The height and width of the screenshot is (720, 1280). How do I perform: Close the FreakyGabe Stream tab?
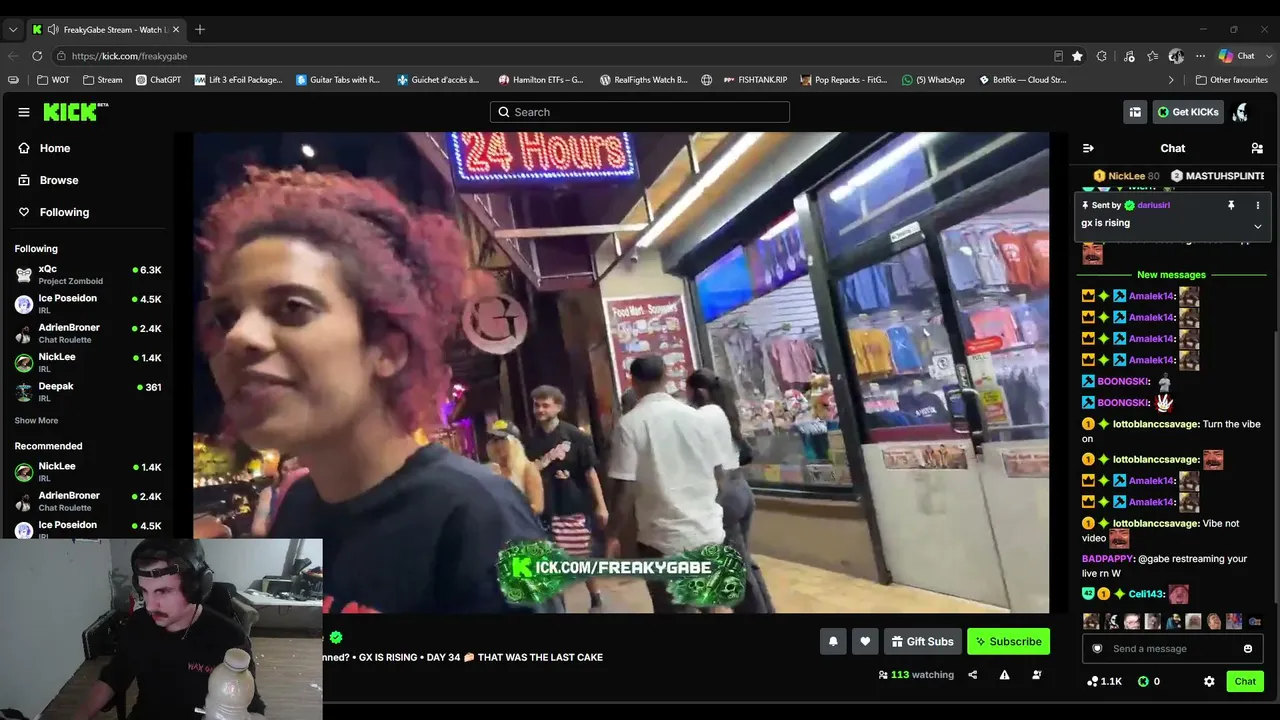tap(175, 30)
